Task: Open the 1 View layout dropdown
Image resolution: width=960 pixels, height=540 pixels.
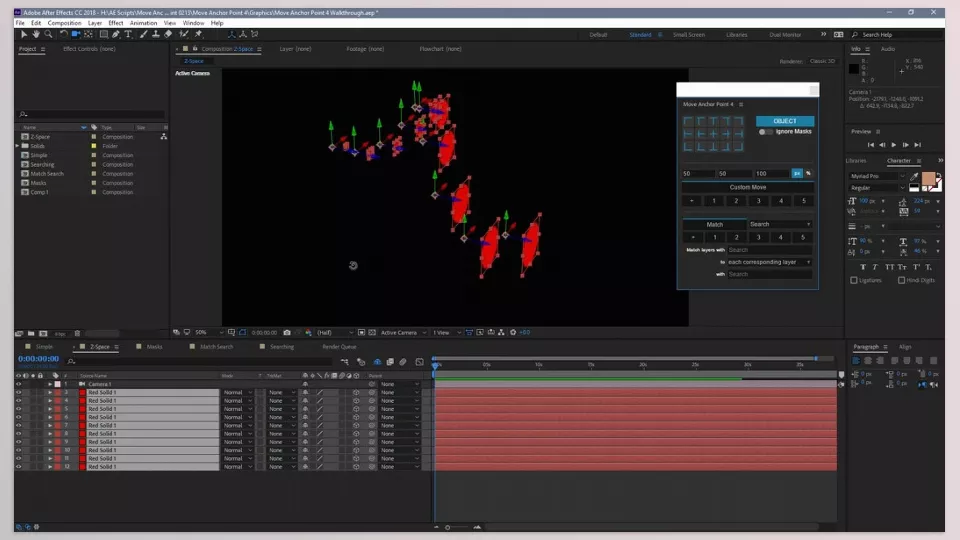Action: point(447,332)
